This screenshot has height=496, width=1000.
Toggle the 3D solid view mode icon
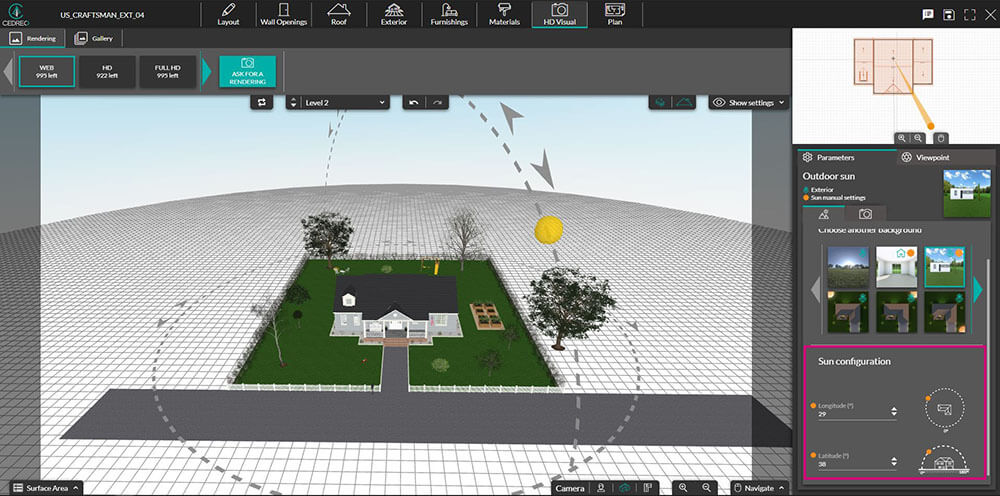point(659,102)
